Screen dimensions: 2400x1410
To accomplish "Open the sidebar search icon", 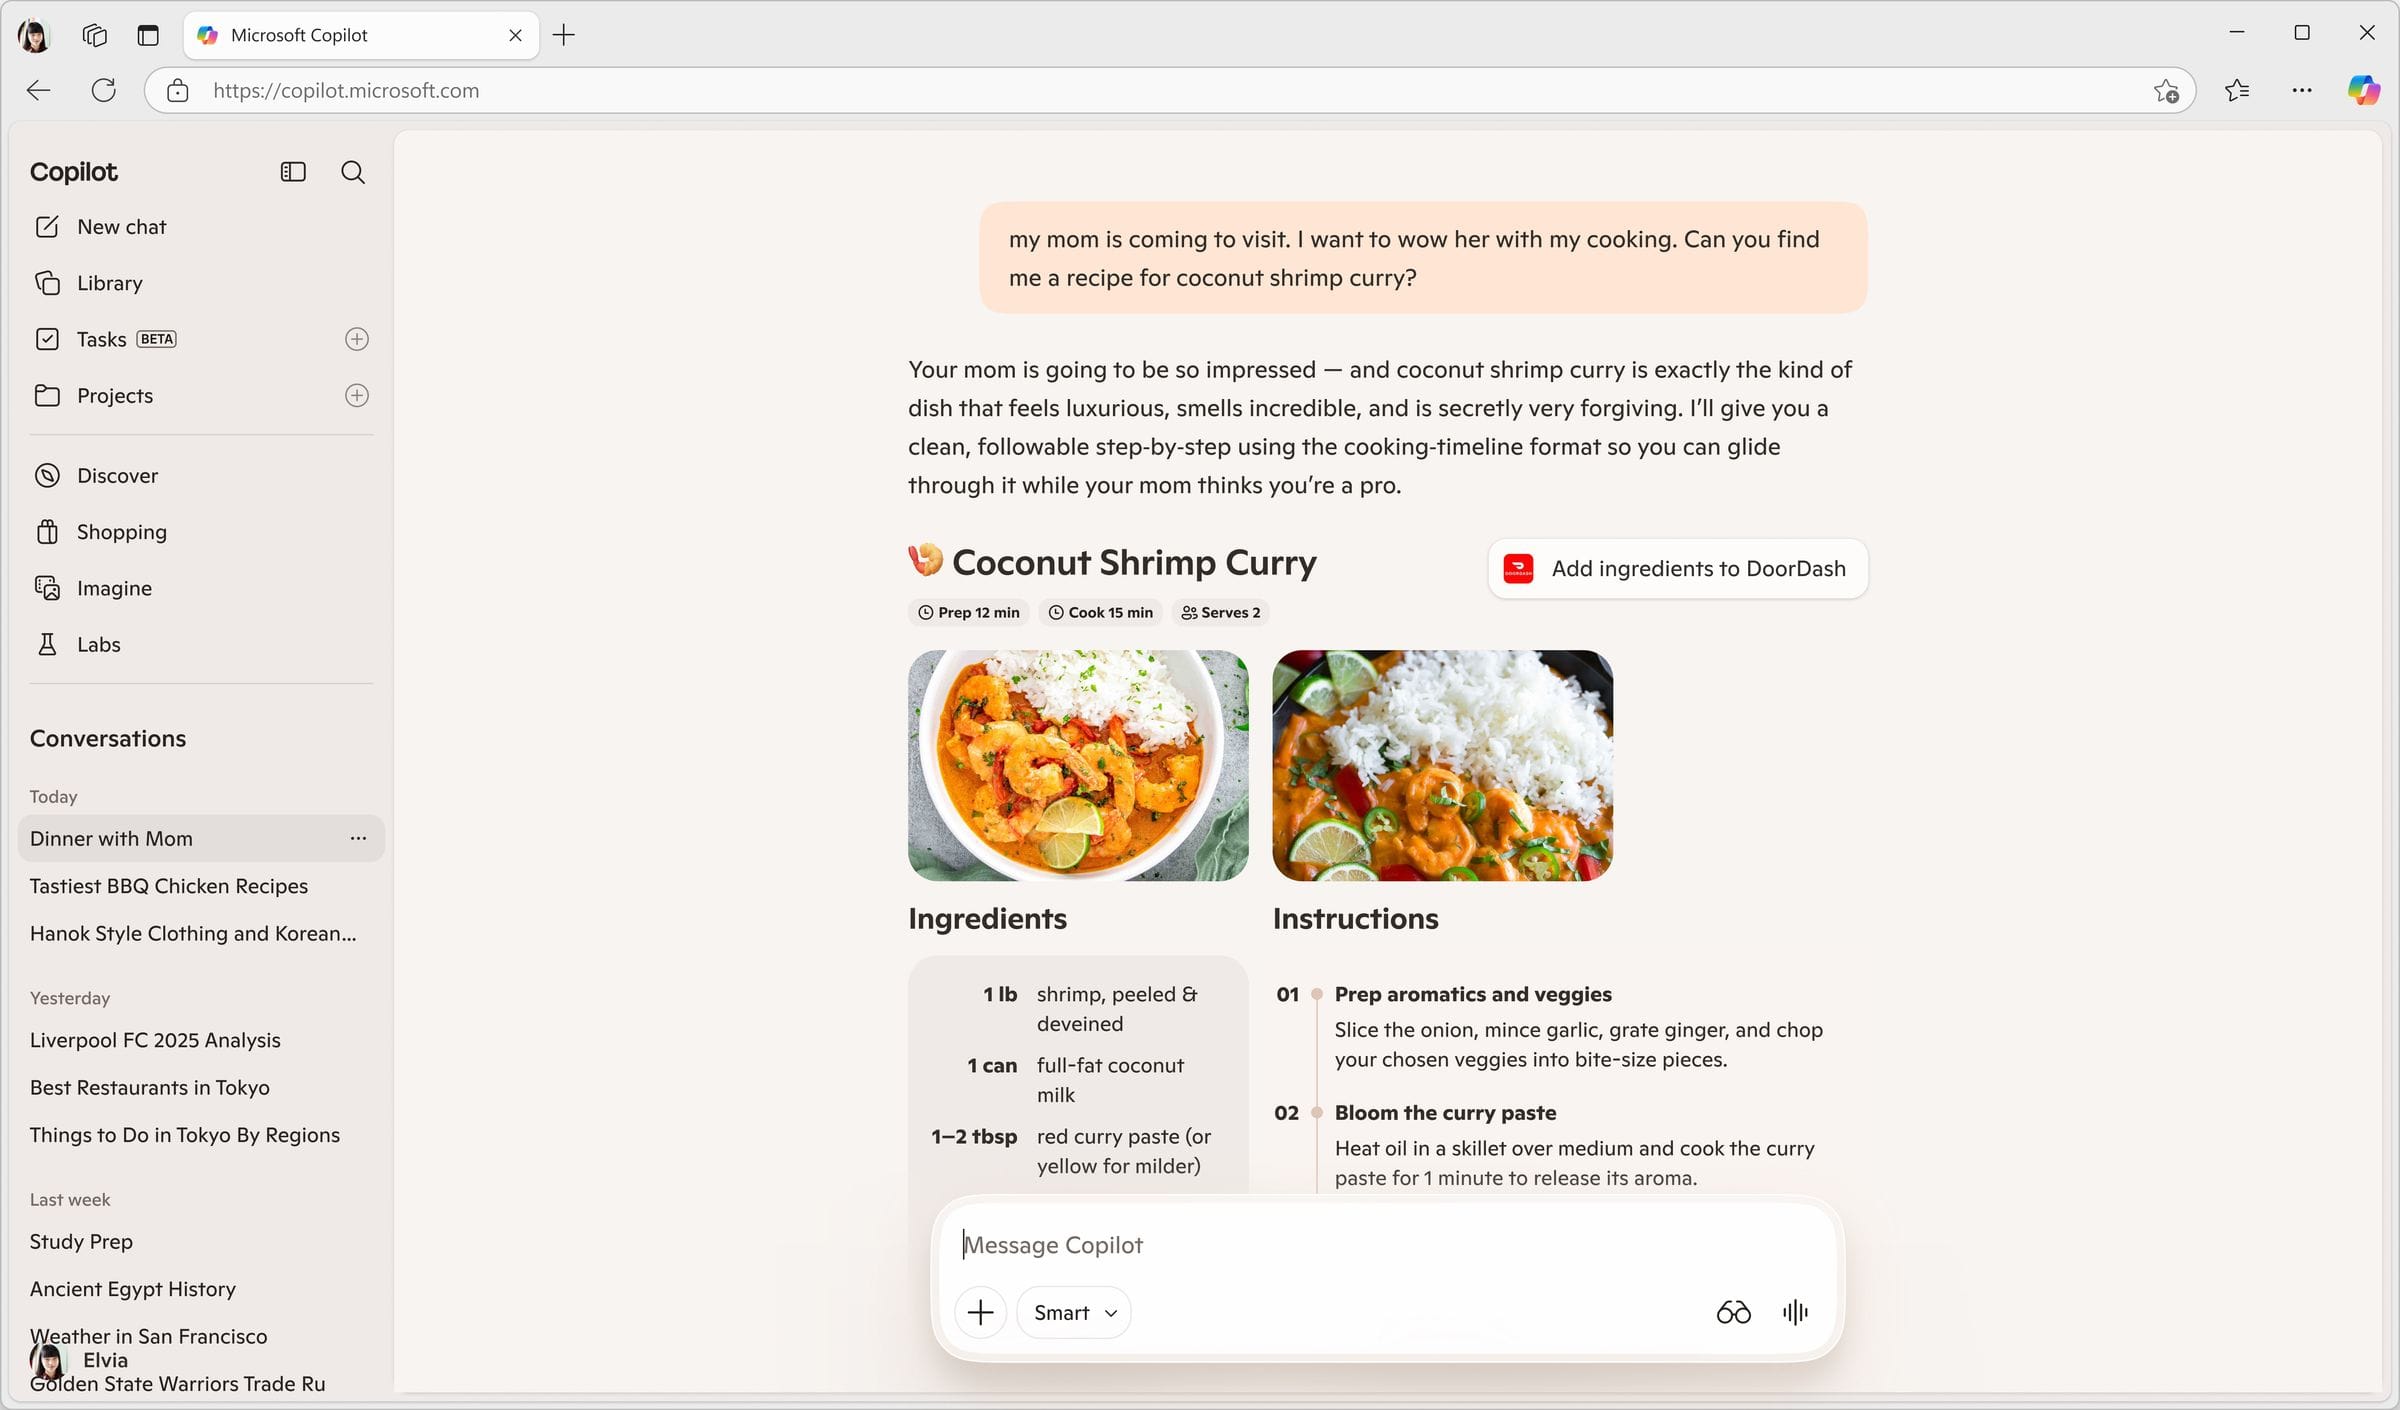I will 352,172.
